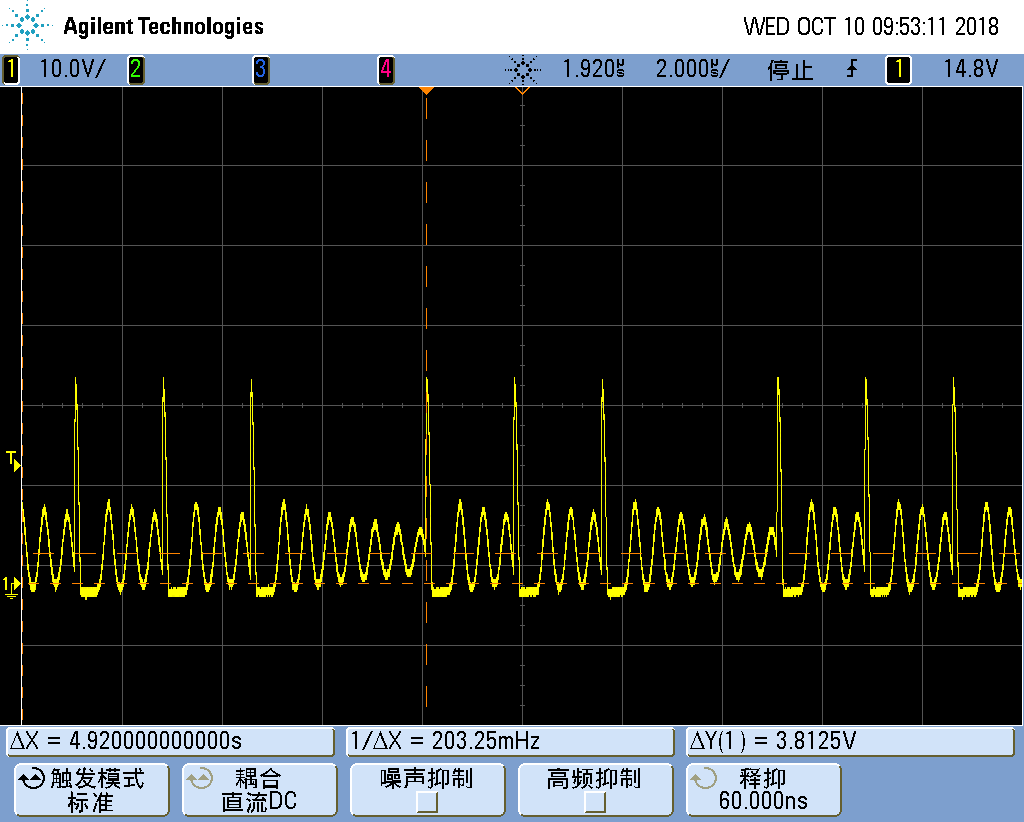Toggle the 噪声抑制 checkbox
Image resolution: width=1024 pixels, height=822 pixels.
coord(426,802)
